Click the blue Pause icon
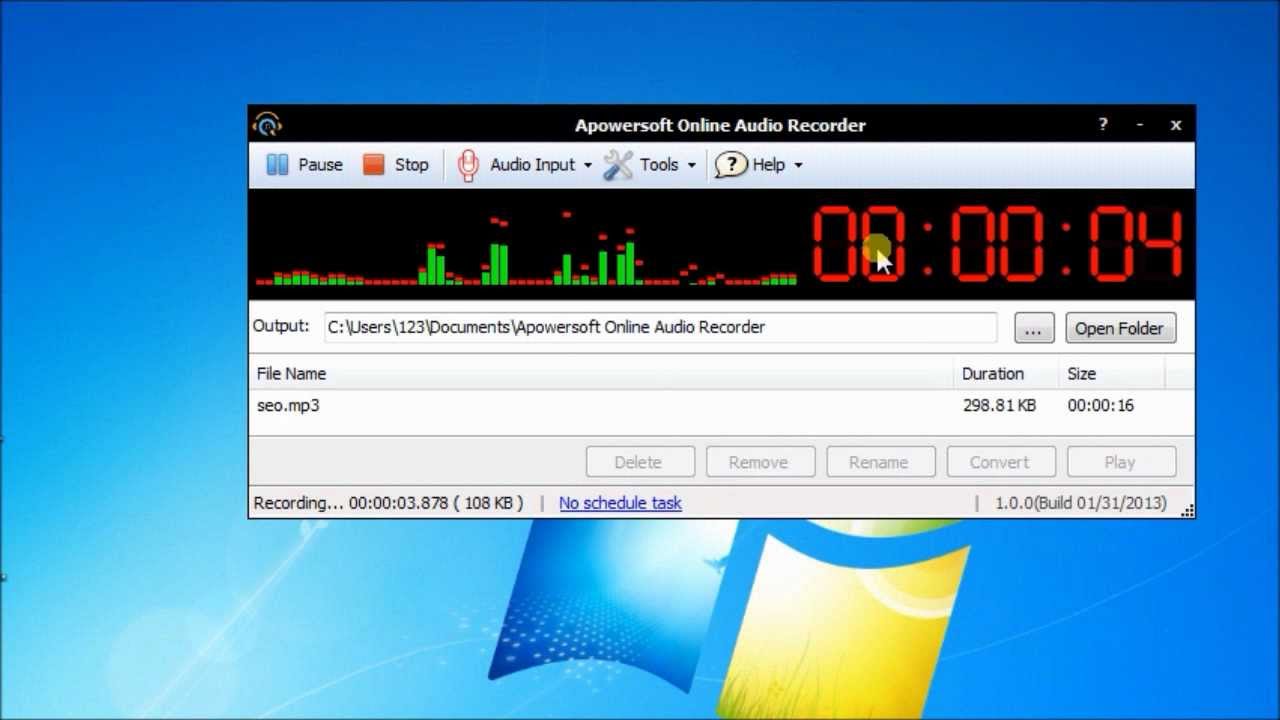Image resolution: width=1280 pixels, height=720 pixels. coord(277,165)
